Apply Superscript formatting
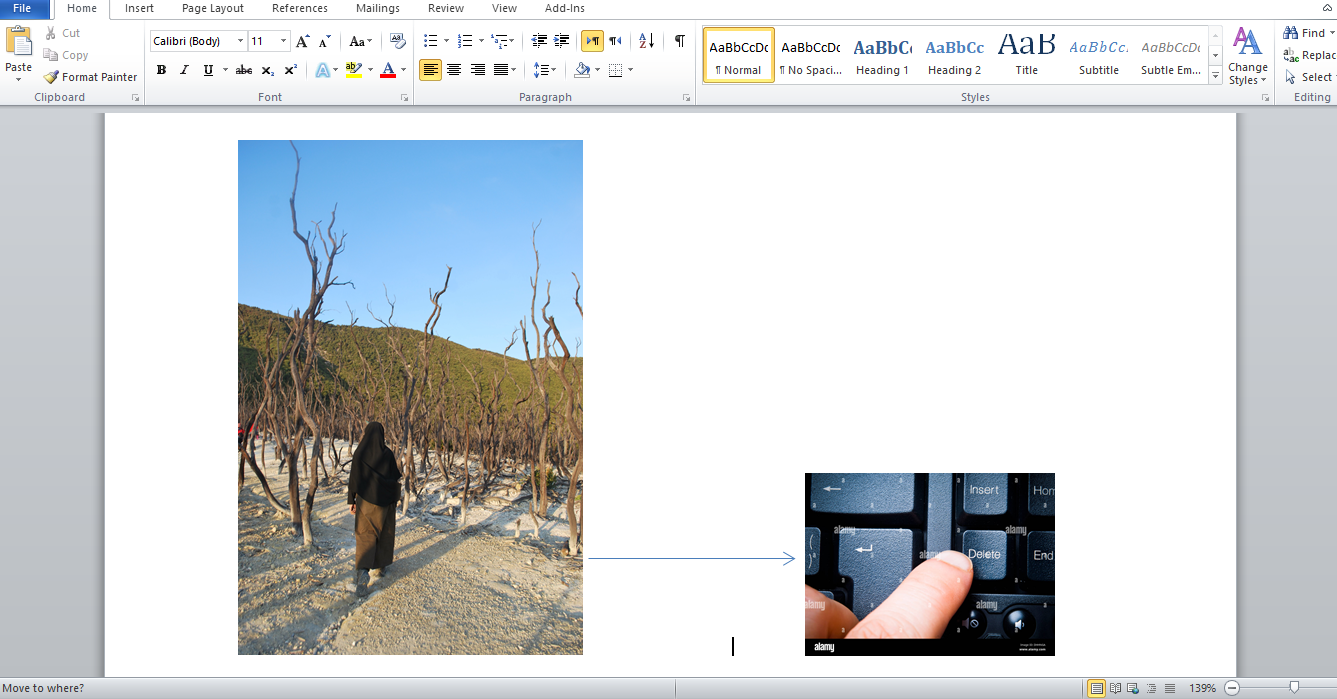 tap(290, 70)
